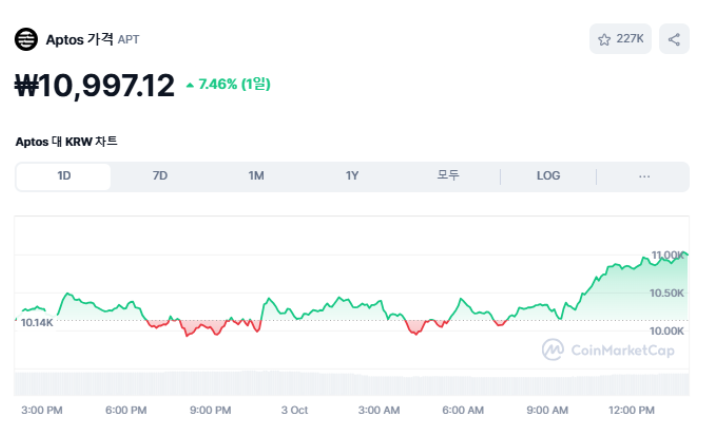Click the 11.00K y-axis label
Screen dimensions: 708x425
(x=667, y=255)
